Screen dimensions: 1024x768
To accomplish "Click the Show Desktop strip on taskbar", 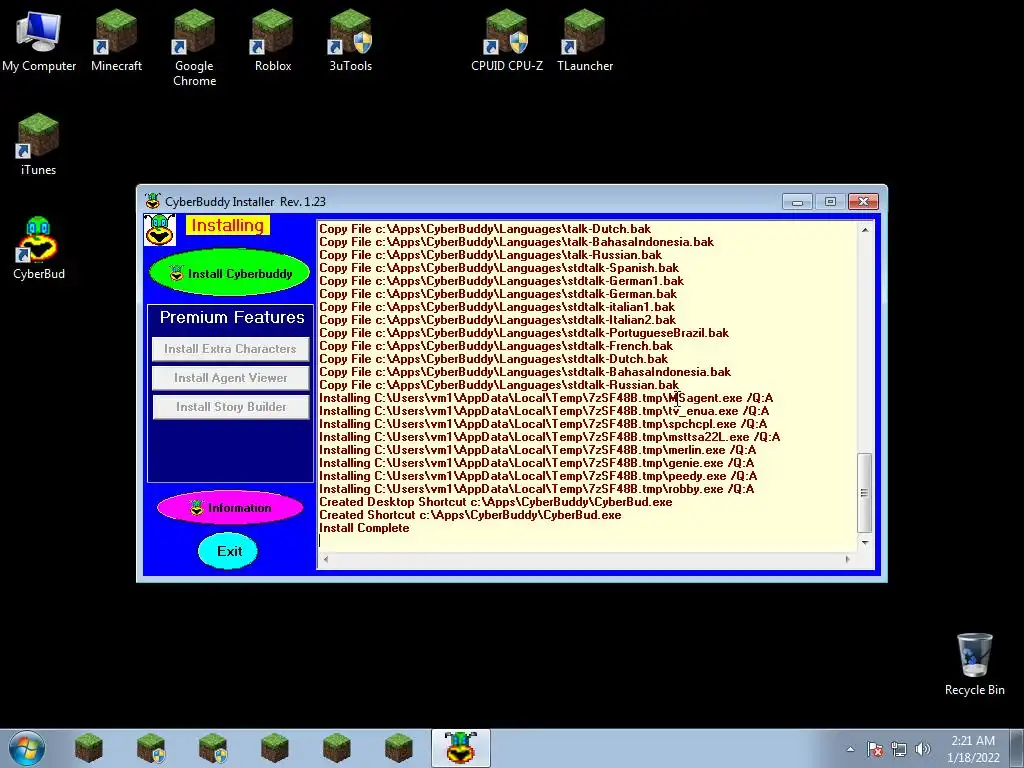I will point(1017,748).
